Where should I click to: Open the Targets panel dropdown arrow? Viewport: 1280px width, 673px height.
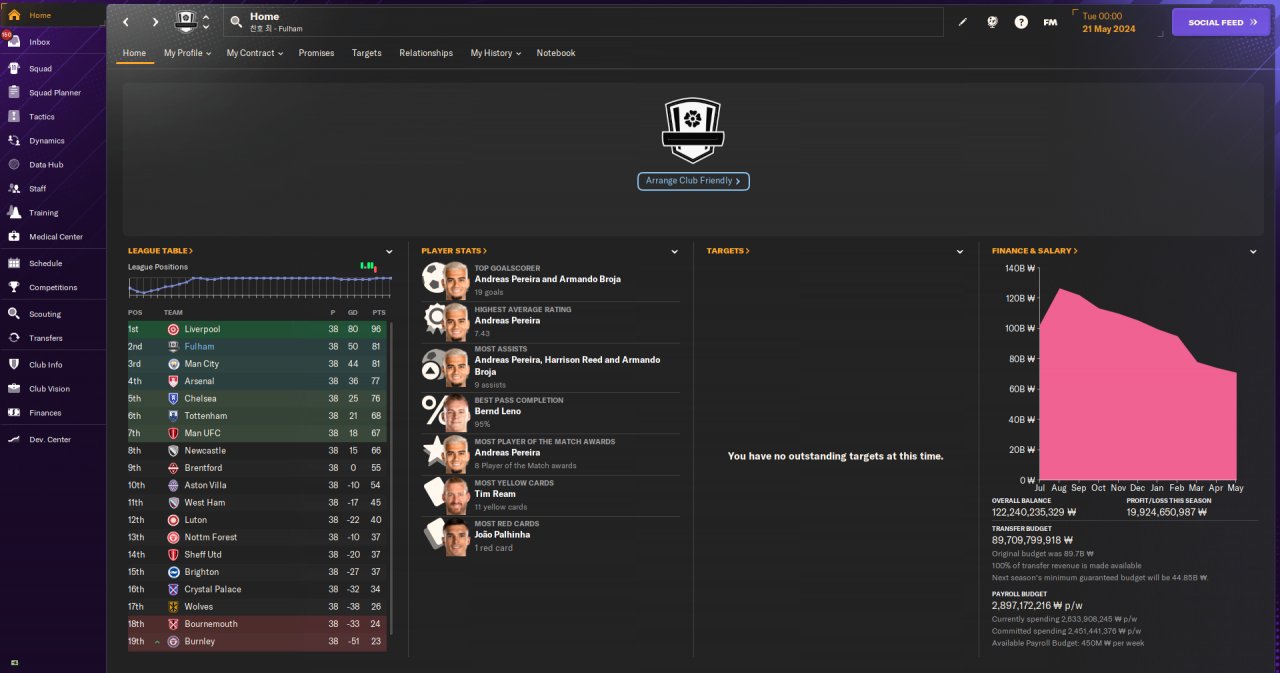960,252
